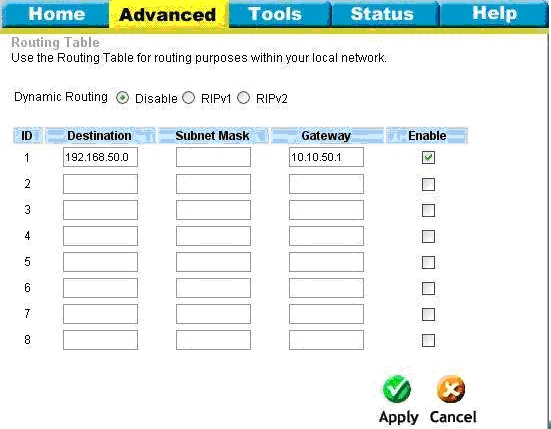The height and width of the screenshot is (429, 551).
Task: Click Destination field with 192.168.50.0
Action: (x=101, y=157)
